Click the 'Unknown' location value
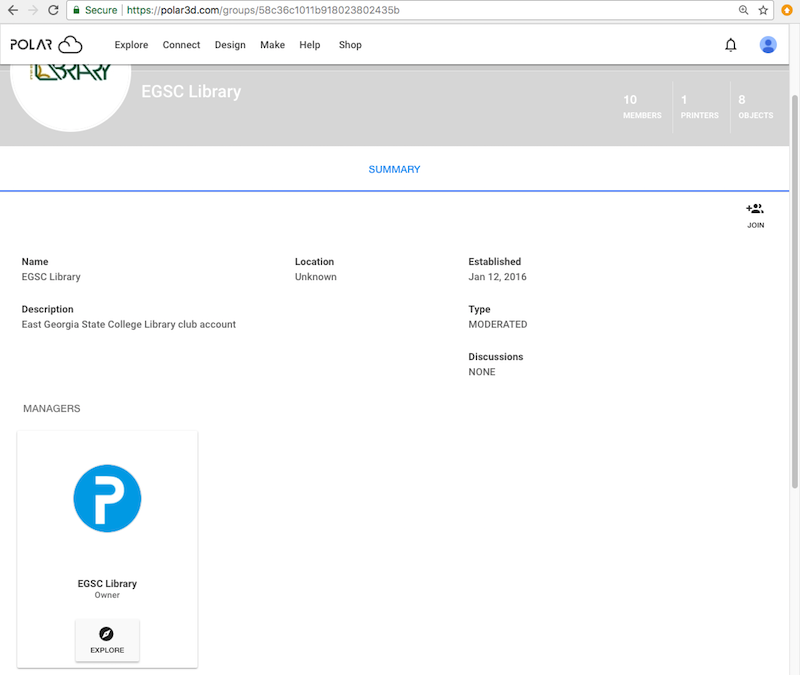The height and width of the screenshot is (675, 800). coord(316,277)
